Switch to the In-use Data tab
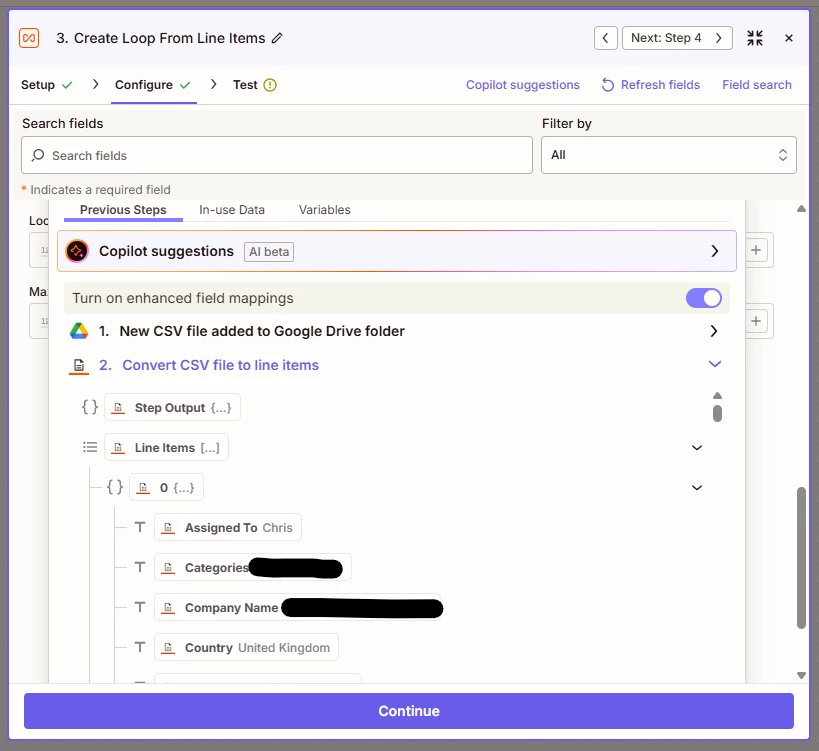The image size is (819, 751). tap(231, 210)
